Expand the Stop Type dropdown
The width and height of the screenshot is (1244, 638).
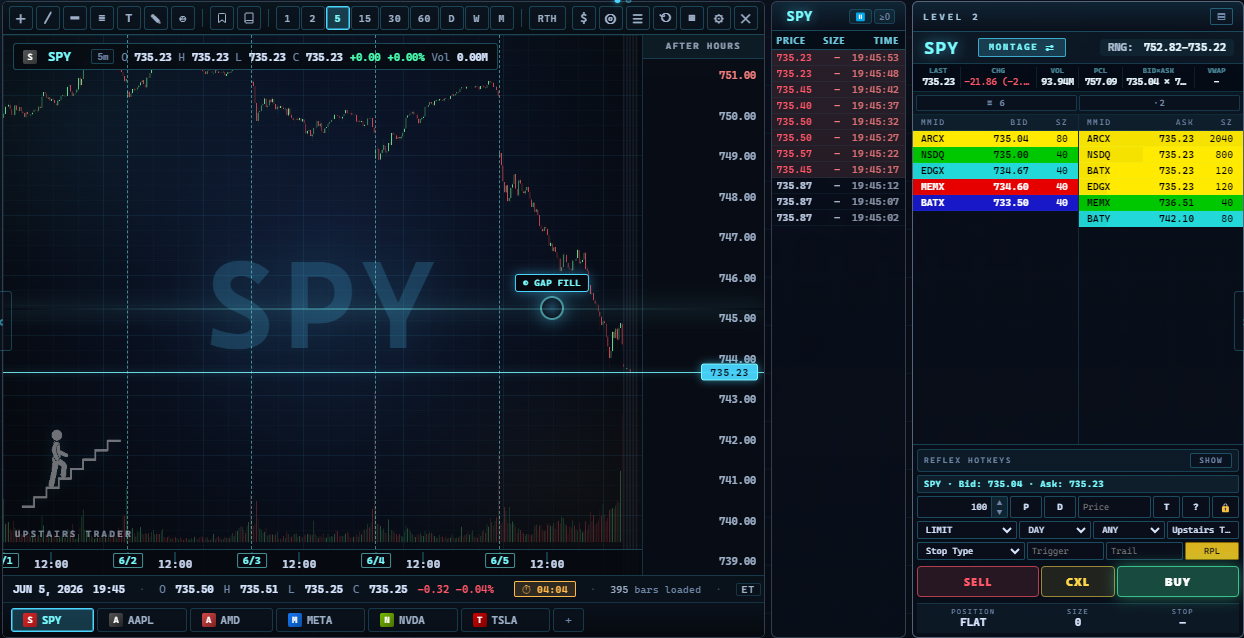tap(970, 551)
